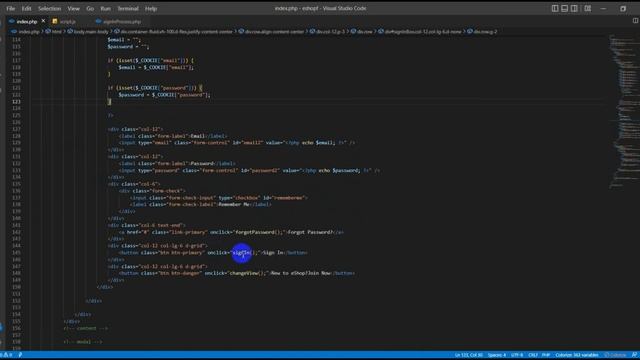The image size is (640, 360).
Task: Open the Run menu
Action: pyautogui.click(x=105, y=8)
